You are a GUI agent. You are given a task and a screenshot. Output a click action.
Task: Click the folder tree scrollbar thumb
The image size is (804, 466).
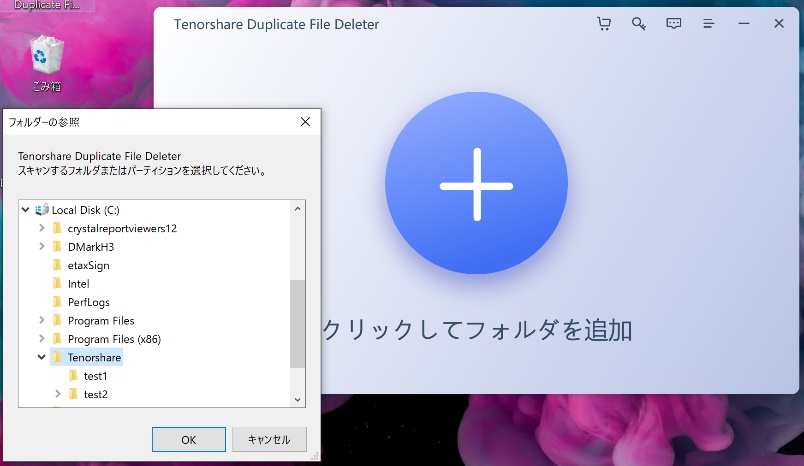[297, 323]
